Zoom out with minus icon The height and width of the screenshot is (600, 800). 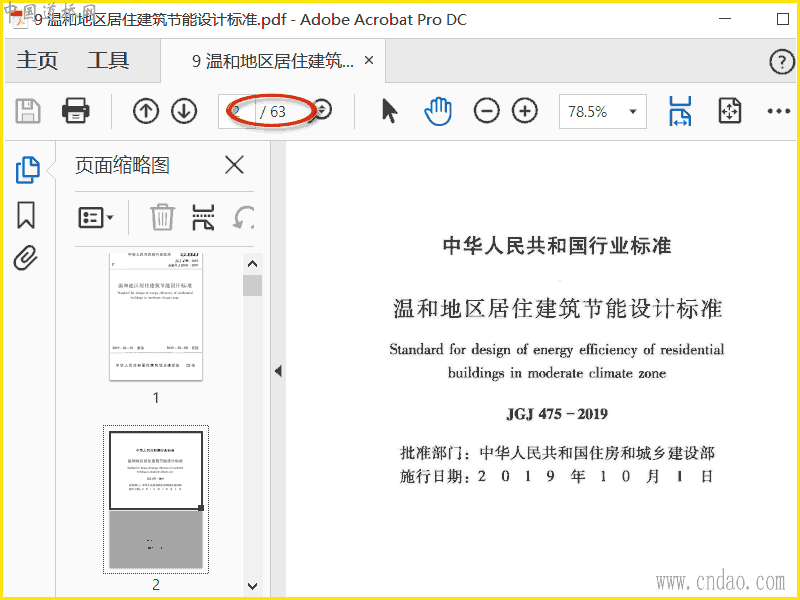(x=486, y=111)
